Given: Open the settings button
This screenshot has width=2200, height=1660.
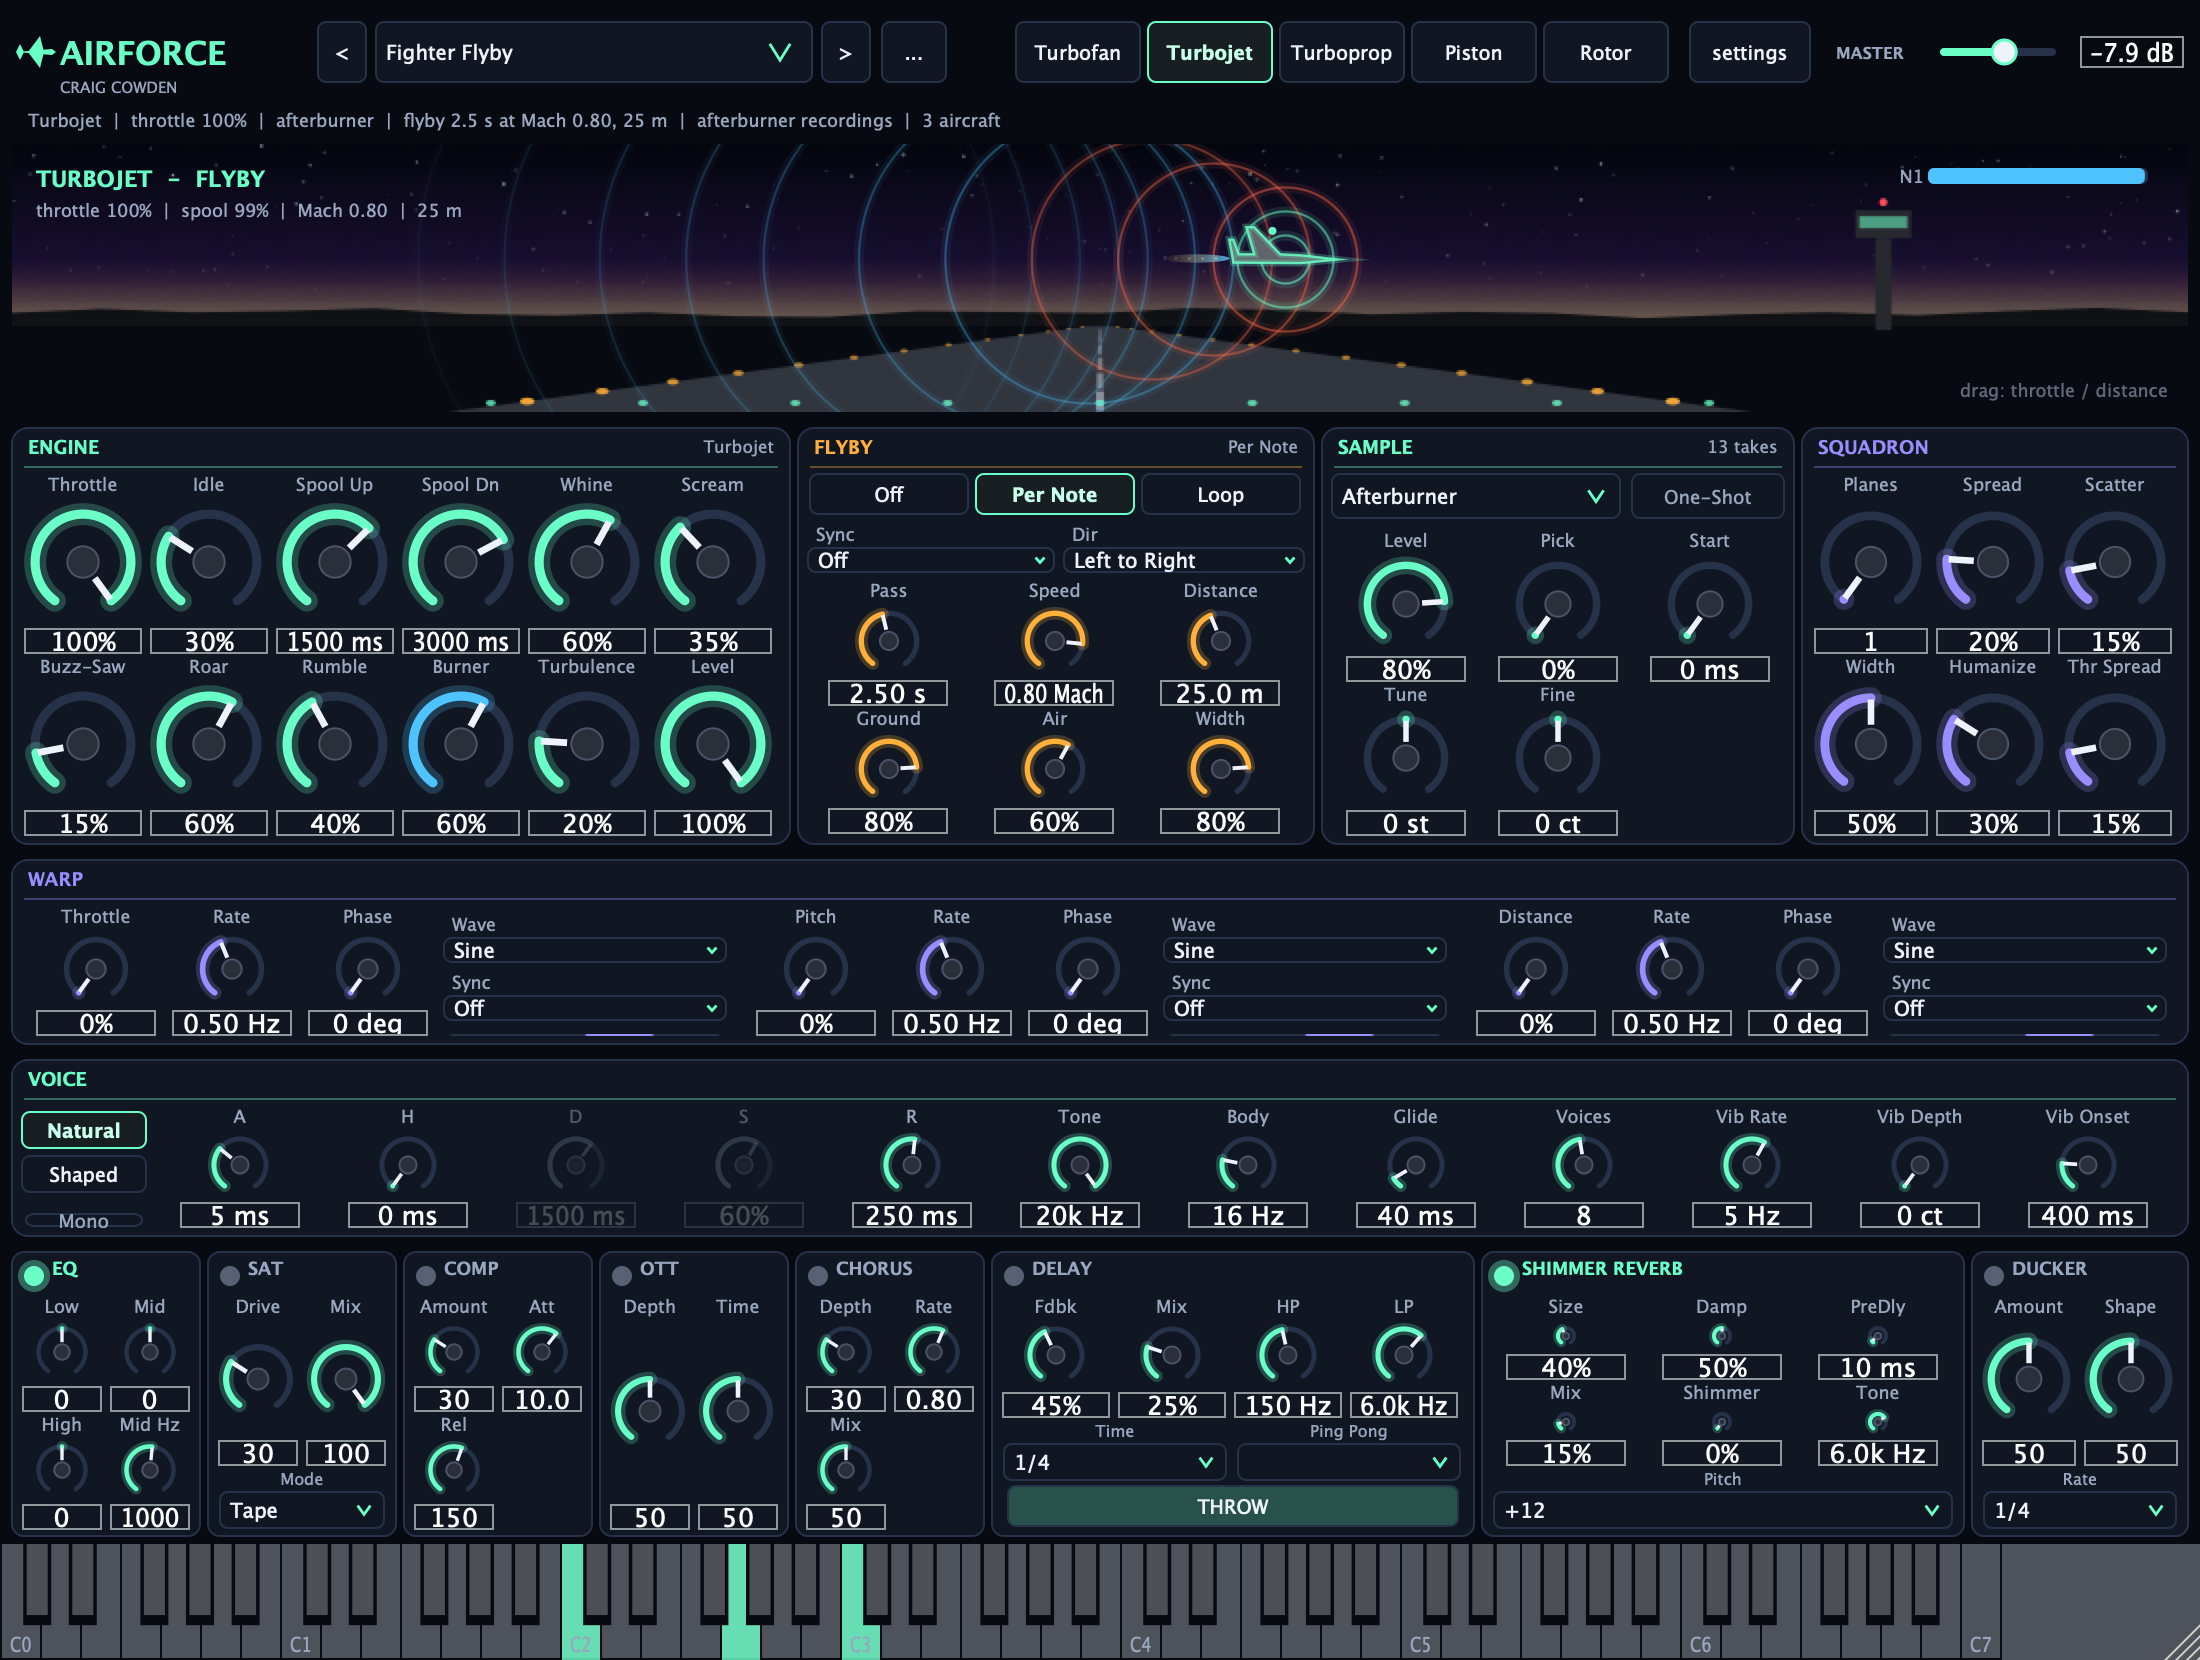Looking at the screenshot, I should [1749, 53].
